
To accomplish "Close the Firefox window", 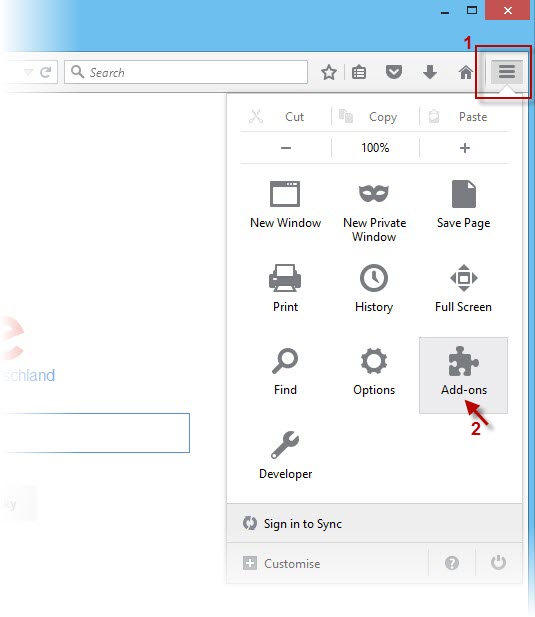I will pos(508,10).
